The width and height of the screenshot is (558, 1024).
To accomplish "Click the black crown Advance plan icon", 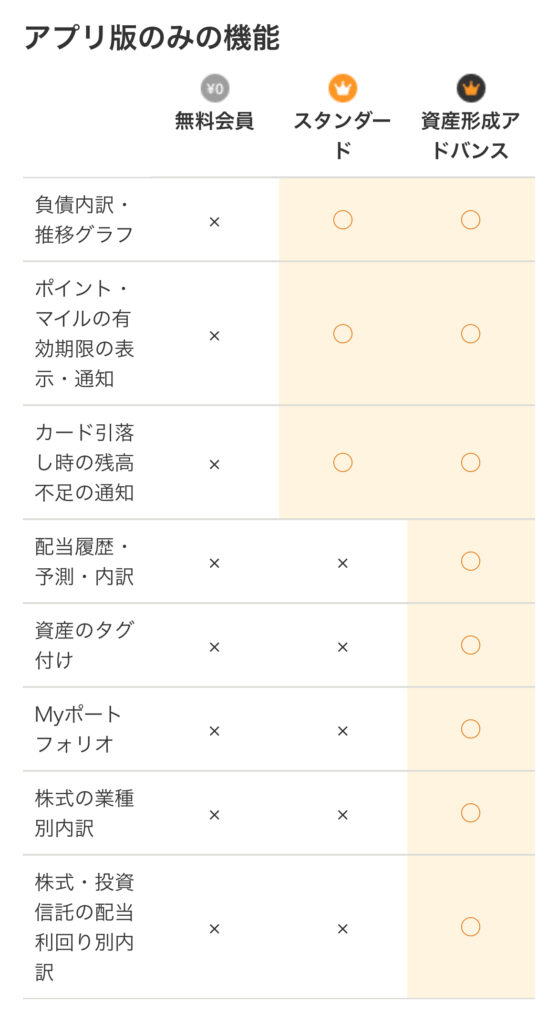I will click(470, 89).
